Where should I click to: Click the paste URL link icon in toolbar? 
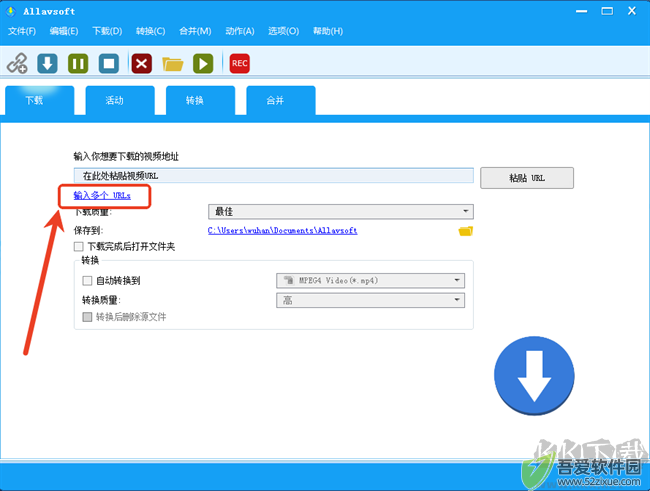click(17, 63)
